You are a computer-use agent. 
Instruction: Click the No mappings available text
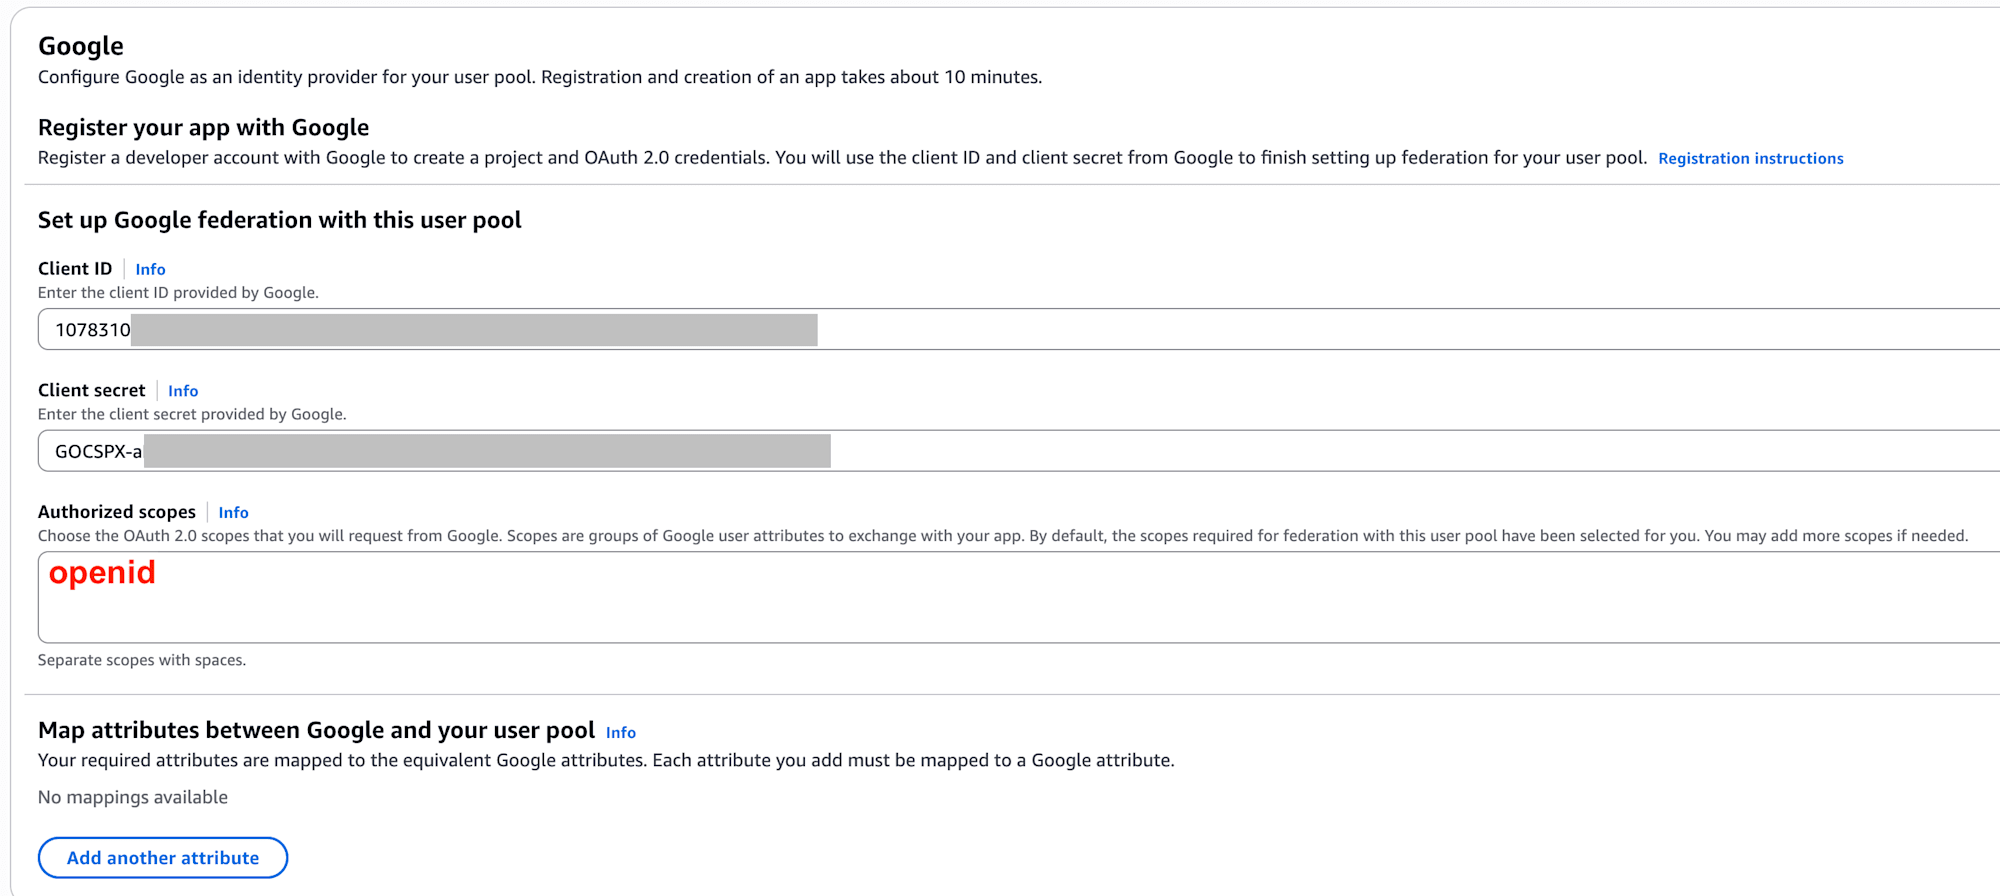tap(133, 797)
